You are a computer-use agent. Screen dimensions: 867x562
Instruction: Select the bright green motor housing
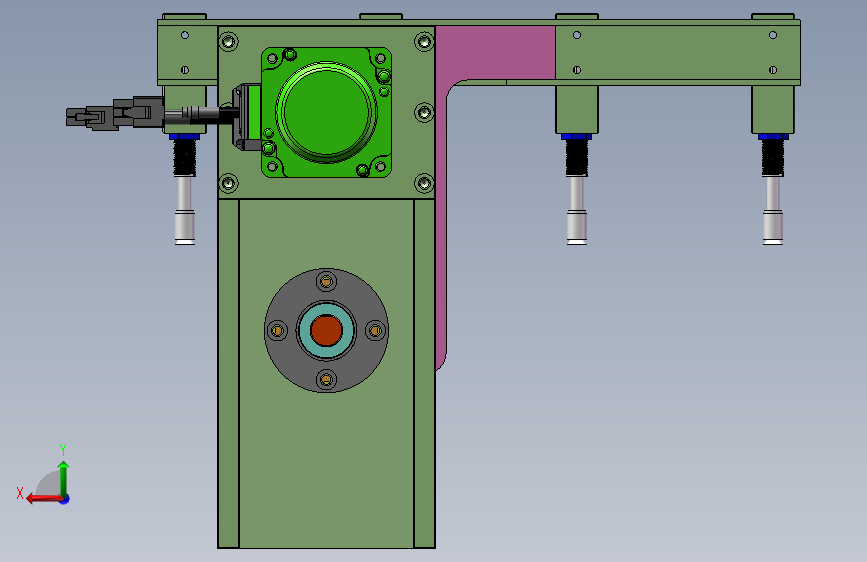(x=326, y=112)
